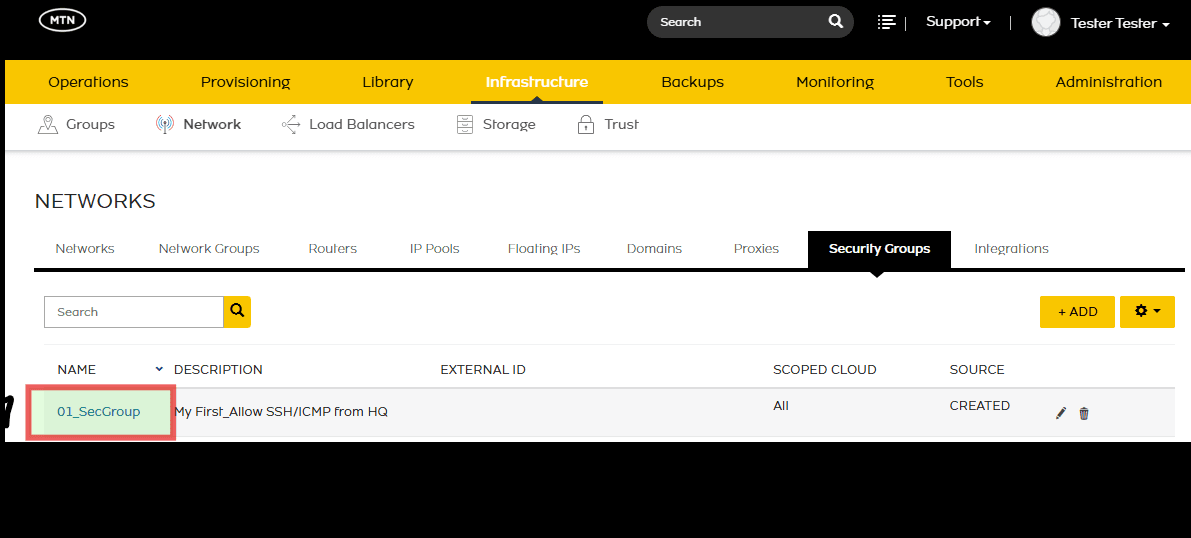The height and width of the screenshot is (538, 1191).
Task: Click description 'My First_Allow SSH/ICMP from HQ'
Action: pyautogui.click(x=282, y=412)
